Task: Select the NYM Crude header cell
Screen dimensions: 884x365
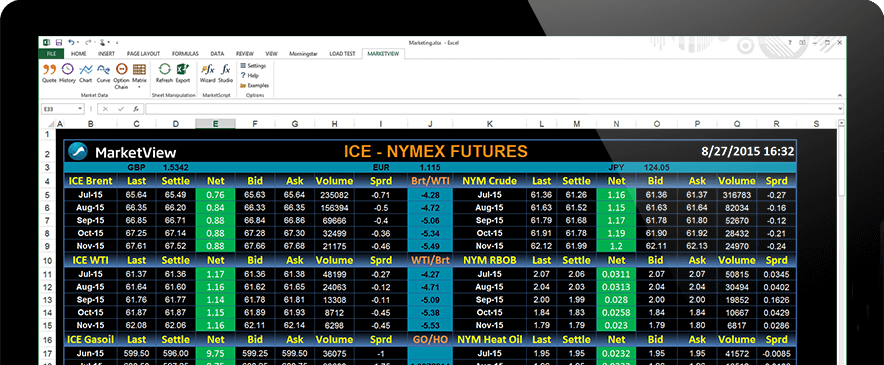Action: (x=490, y=181)
